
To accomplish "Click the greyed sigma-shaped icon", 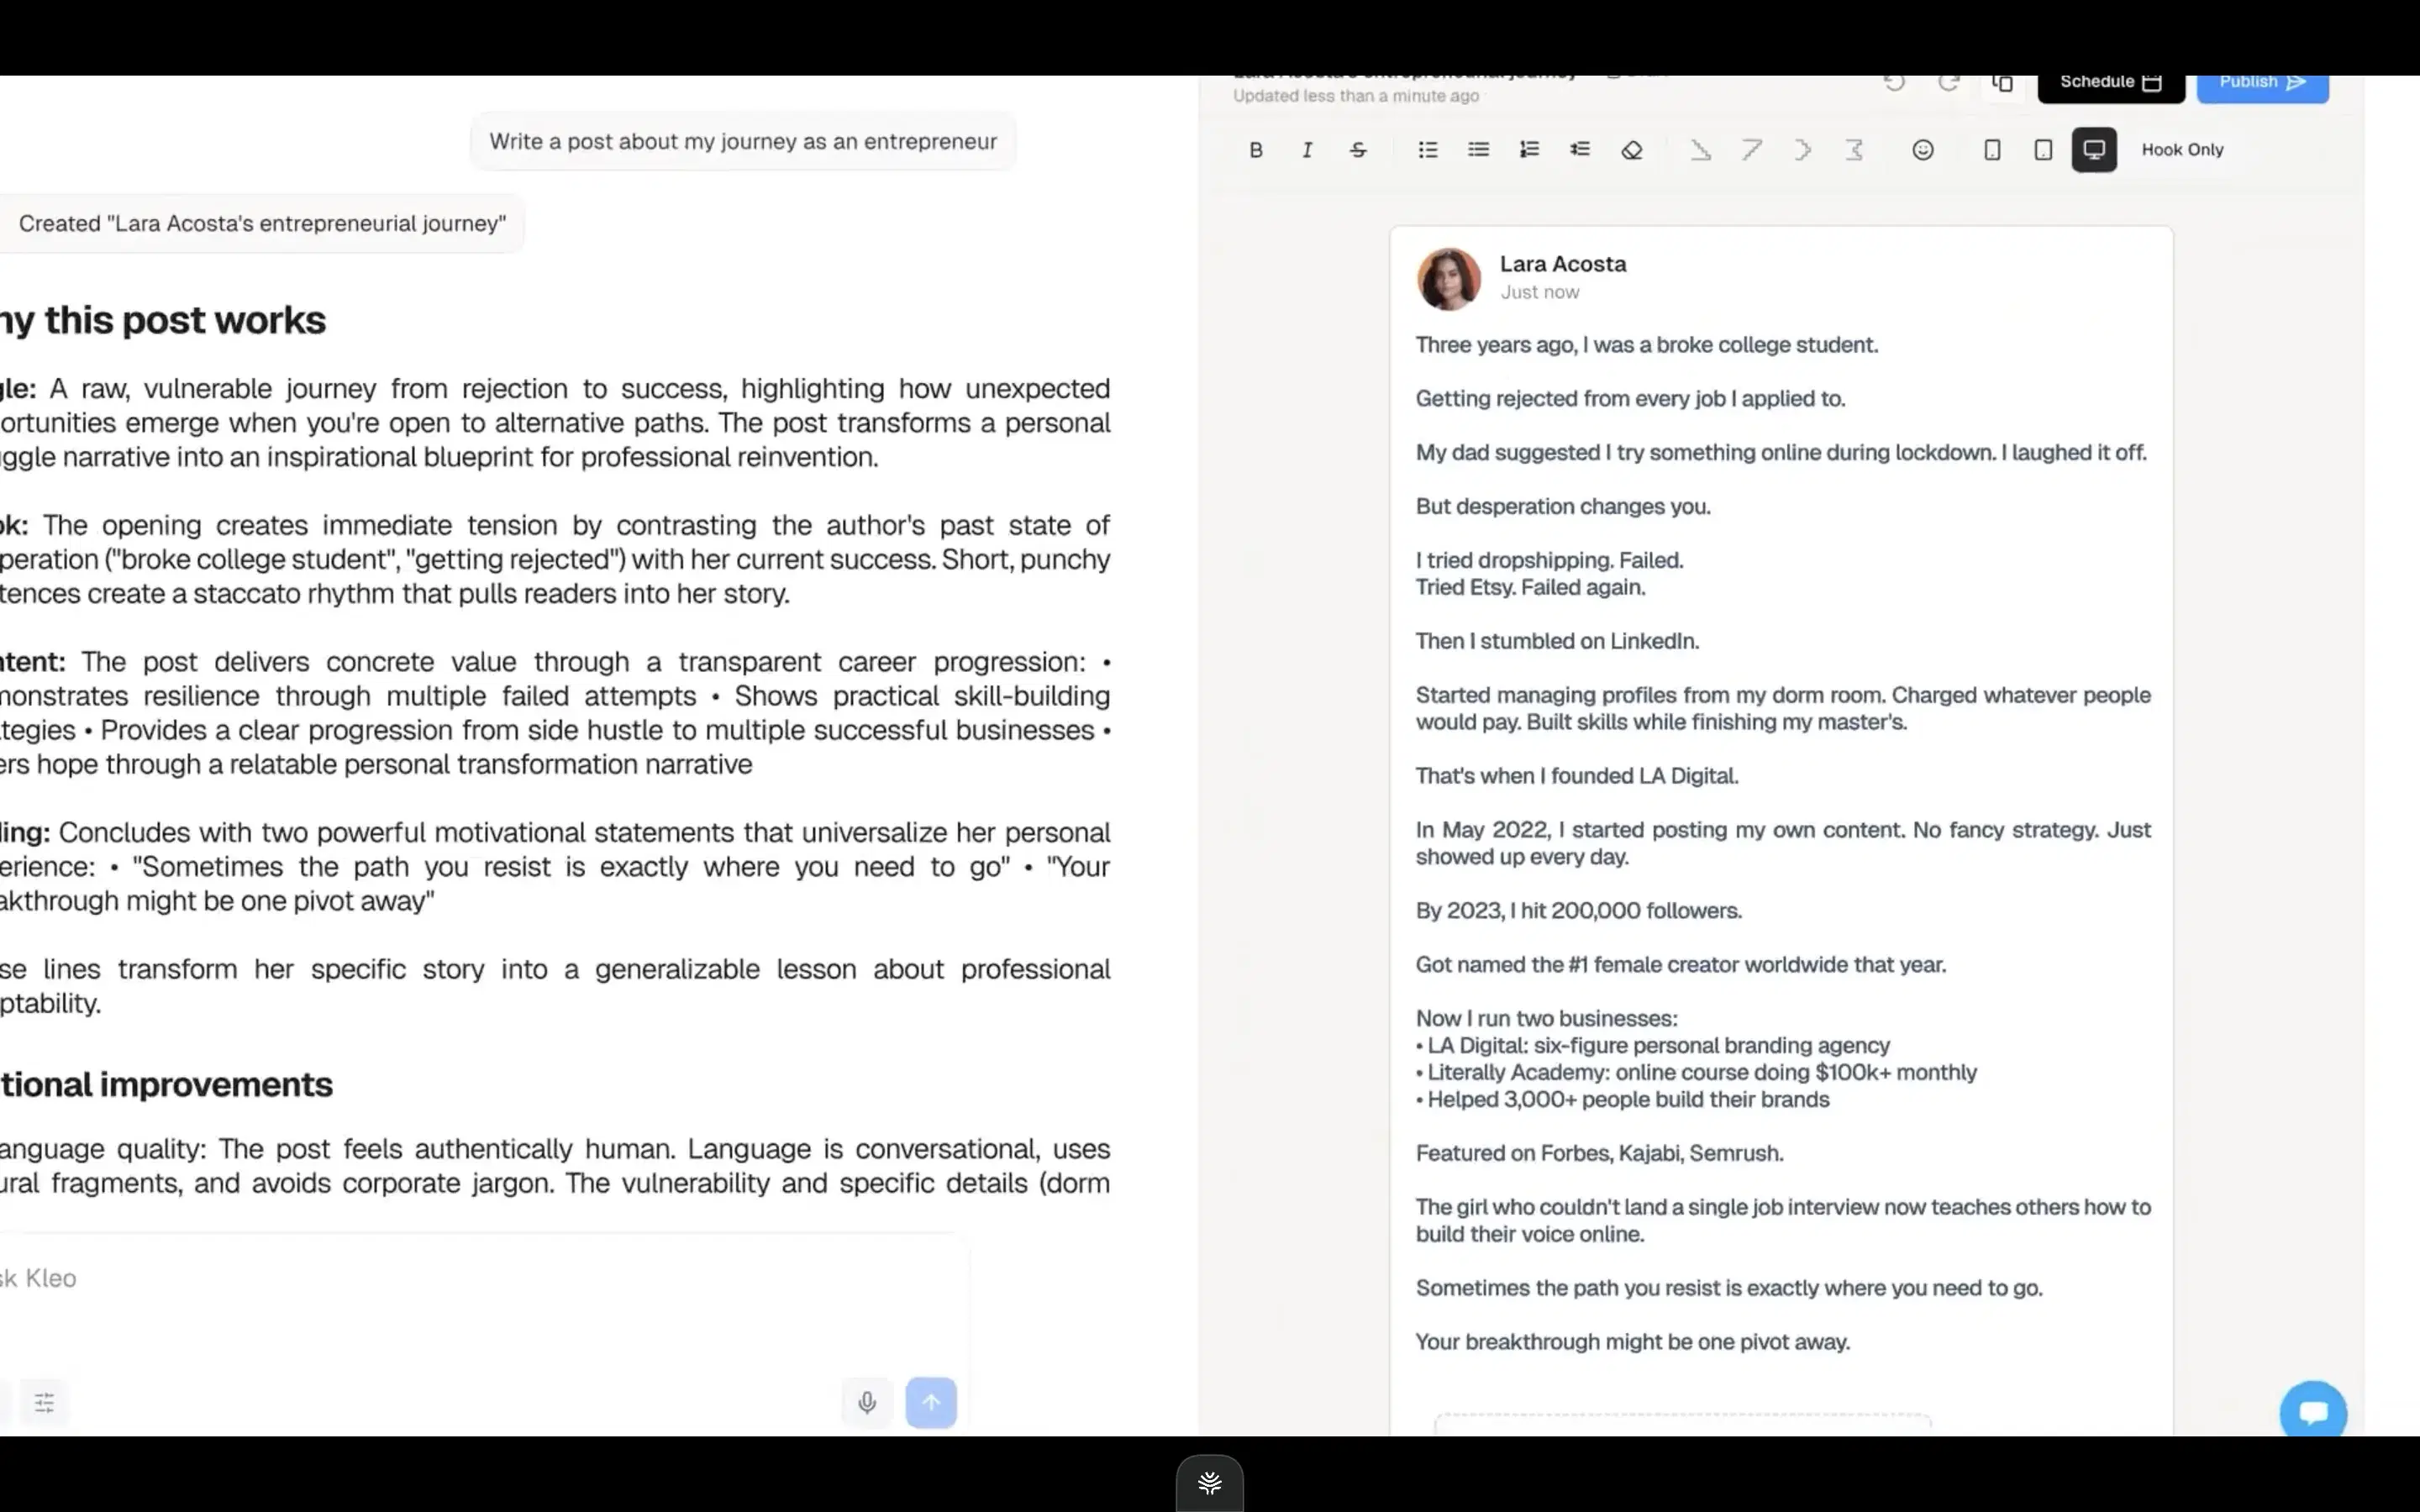I will point(1855,150).
